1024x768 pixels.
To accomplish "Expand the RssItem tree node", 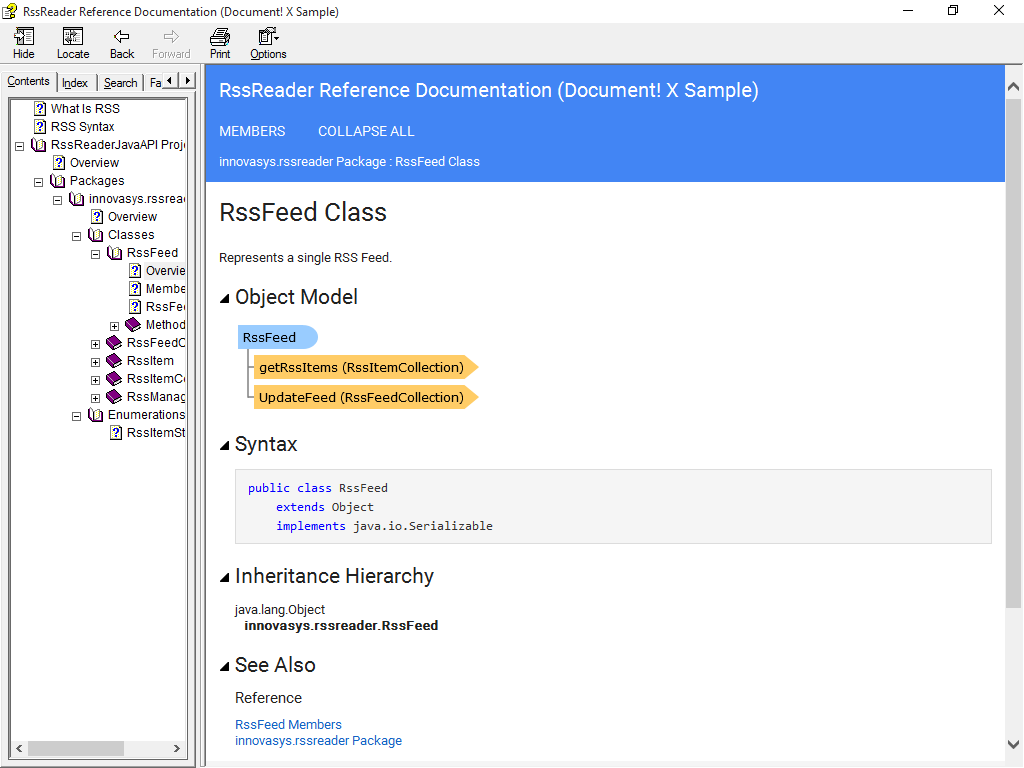I will point(95,362).
